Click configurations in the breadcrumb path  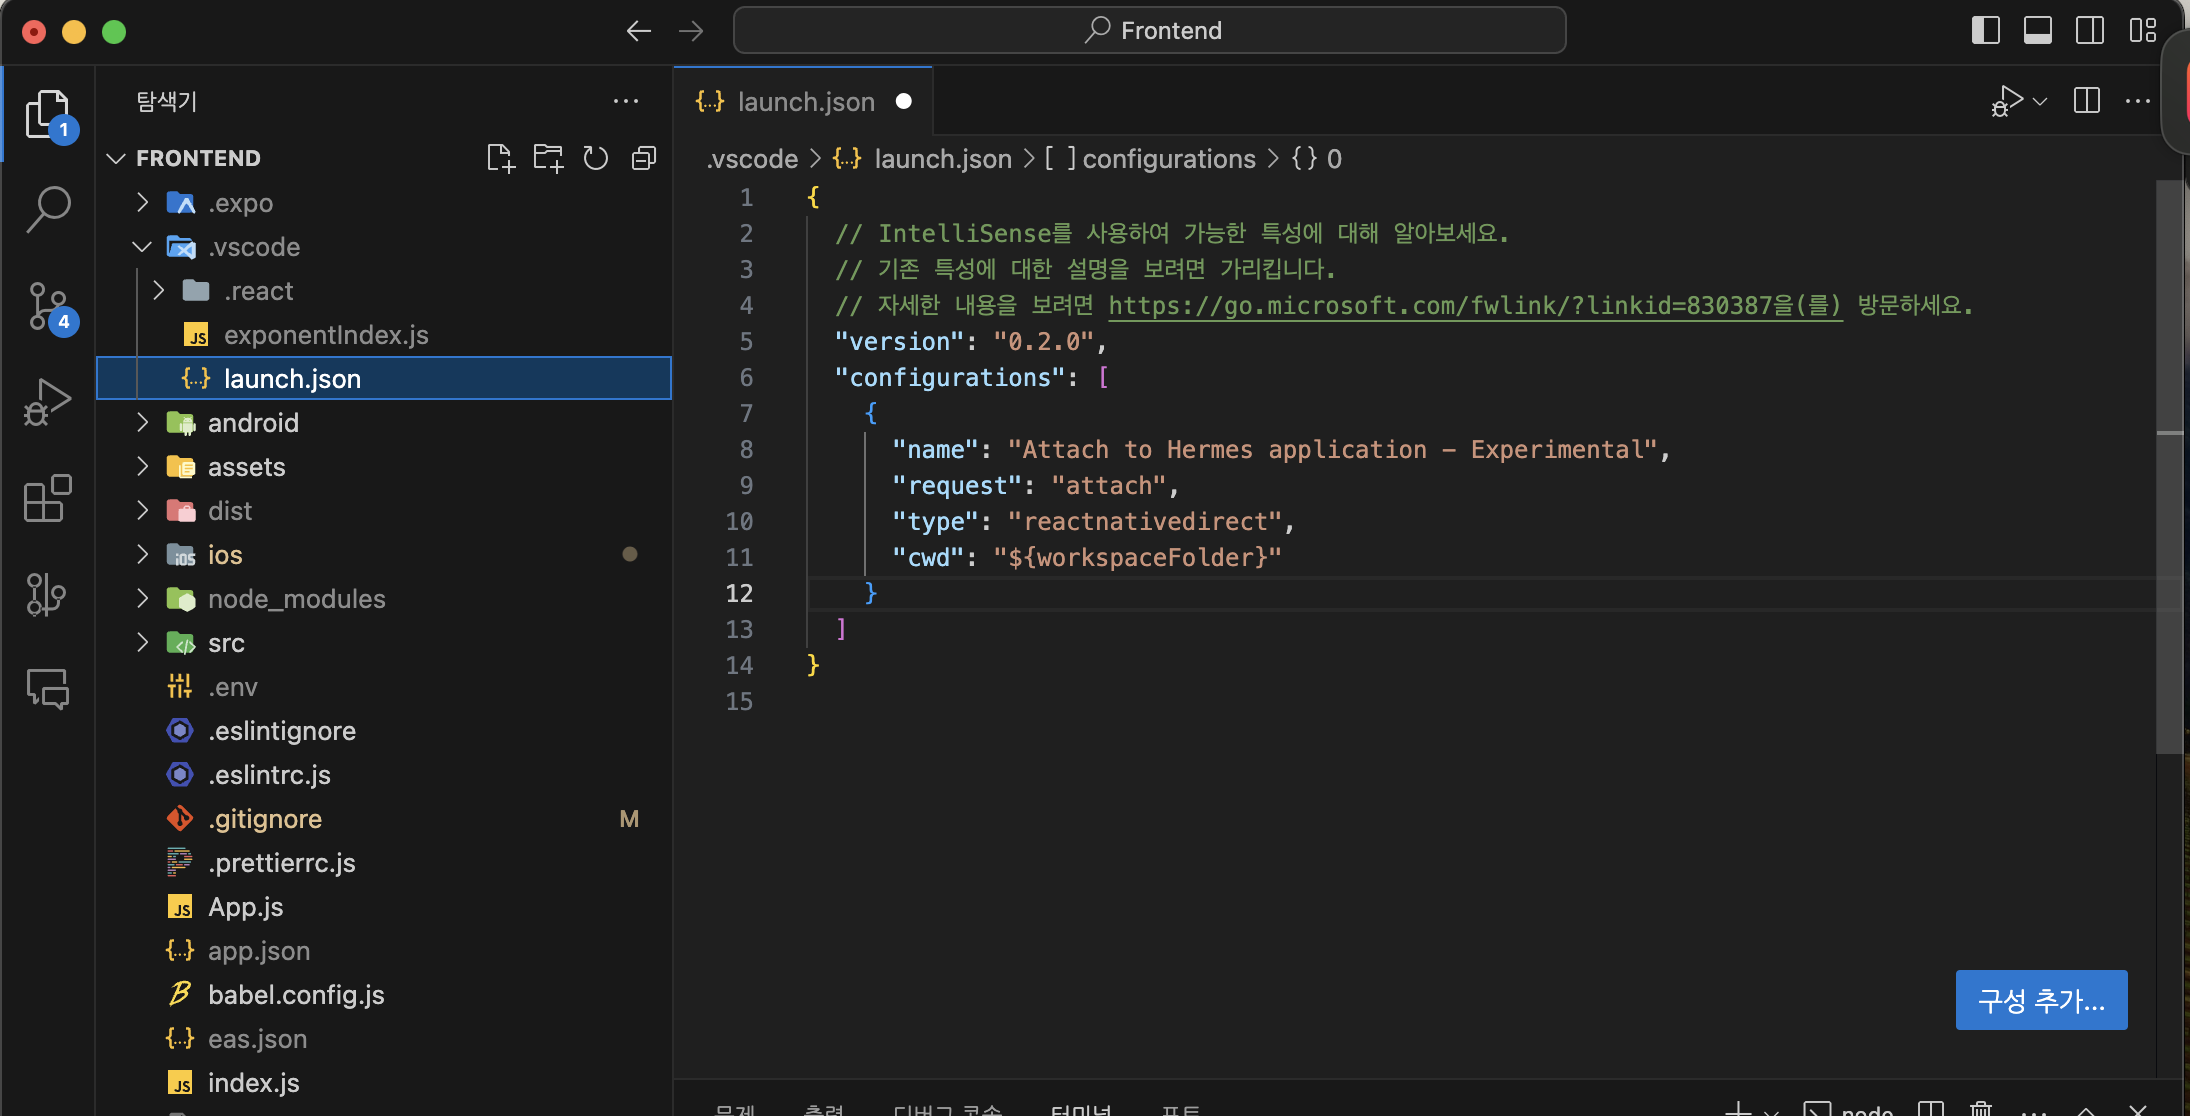click(x=1168, y=159)
